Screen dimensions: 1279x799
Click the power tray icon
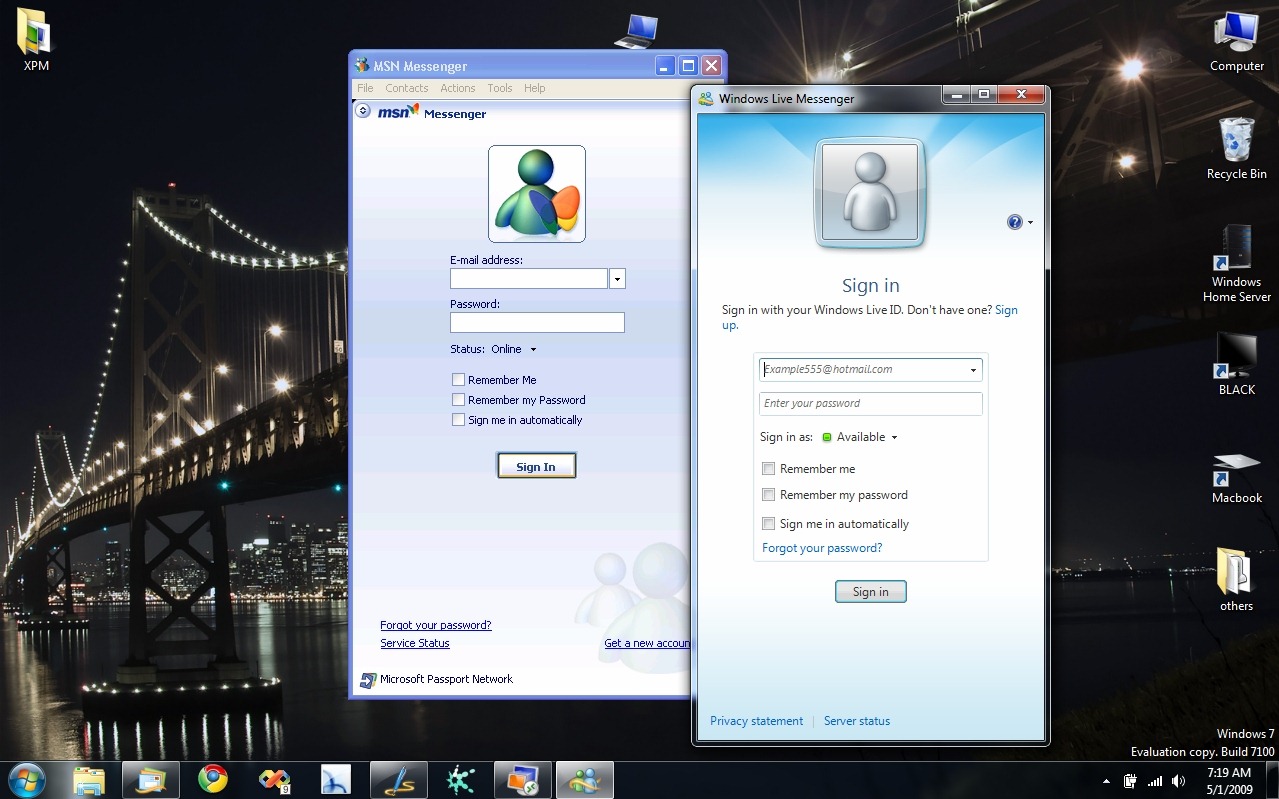1131,781
